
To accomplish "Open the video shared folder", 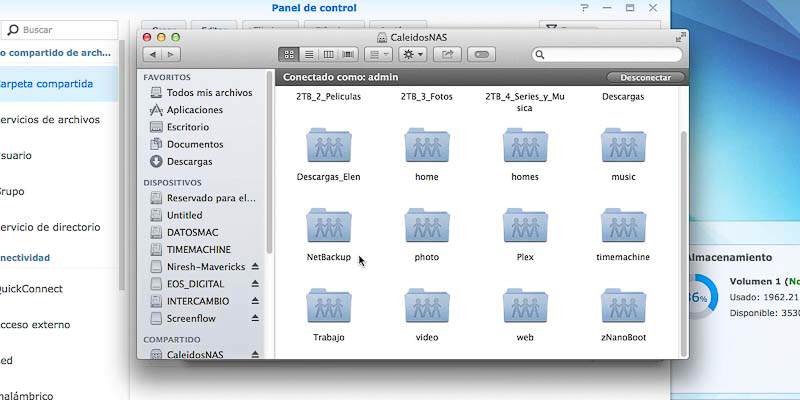I will (x=427, y=315).
